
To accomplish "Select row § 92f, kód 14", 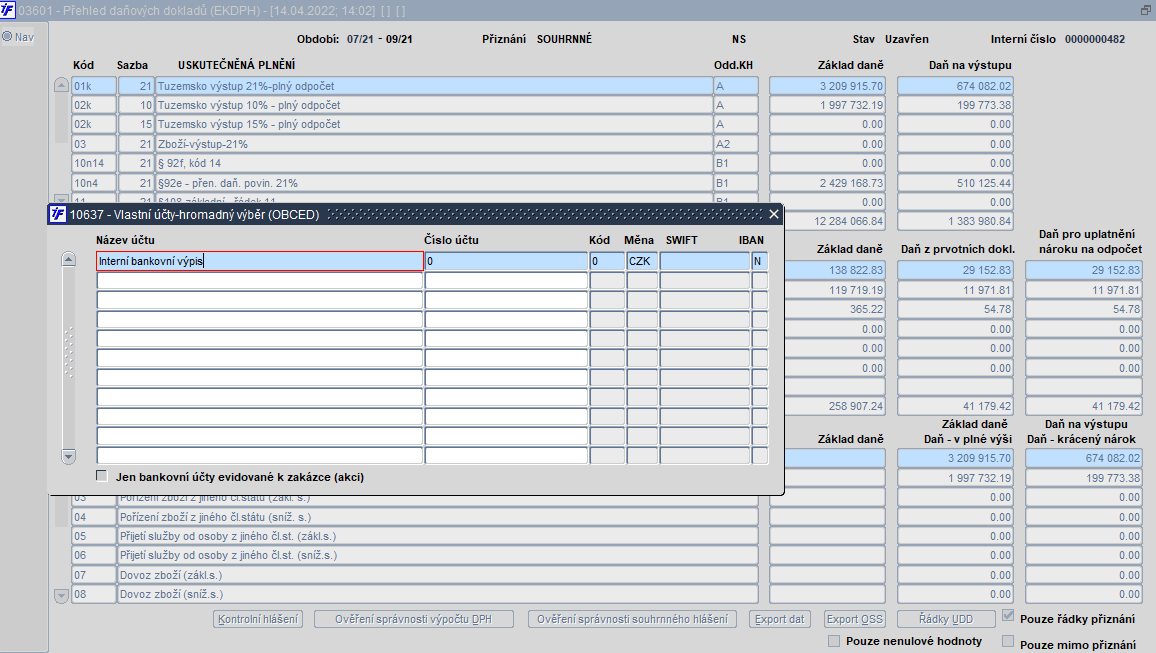I will tap(434, 164).
